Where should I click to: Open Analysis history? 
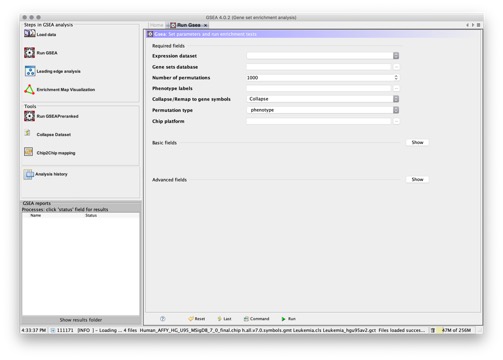click(x=45, y=174)
